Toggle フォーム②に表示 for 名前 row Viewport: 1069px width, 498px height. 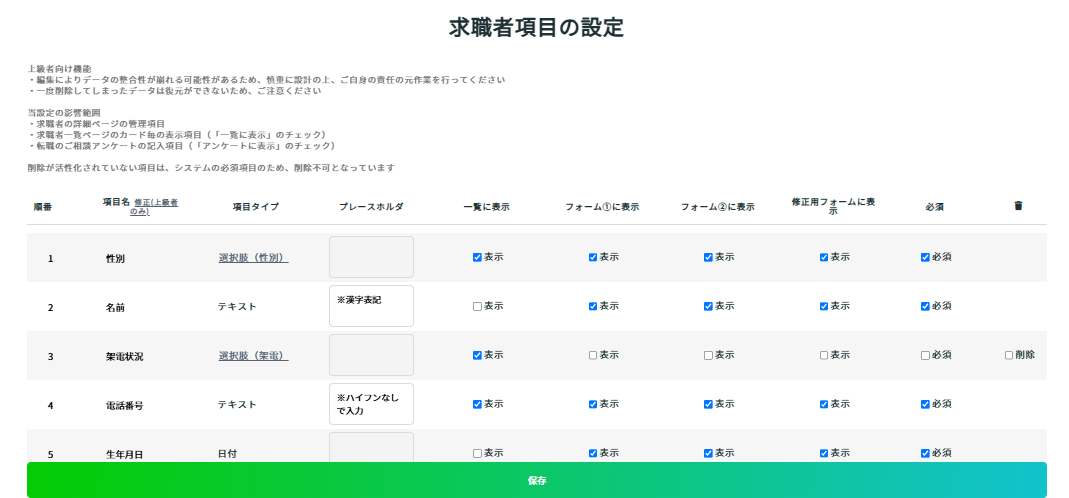708,307
